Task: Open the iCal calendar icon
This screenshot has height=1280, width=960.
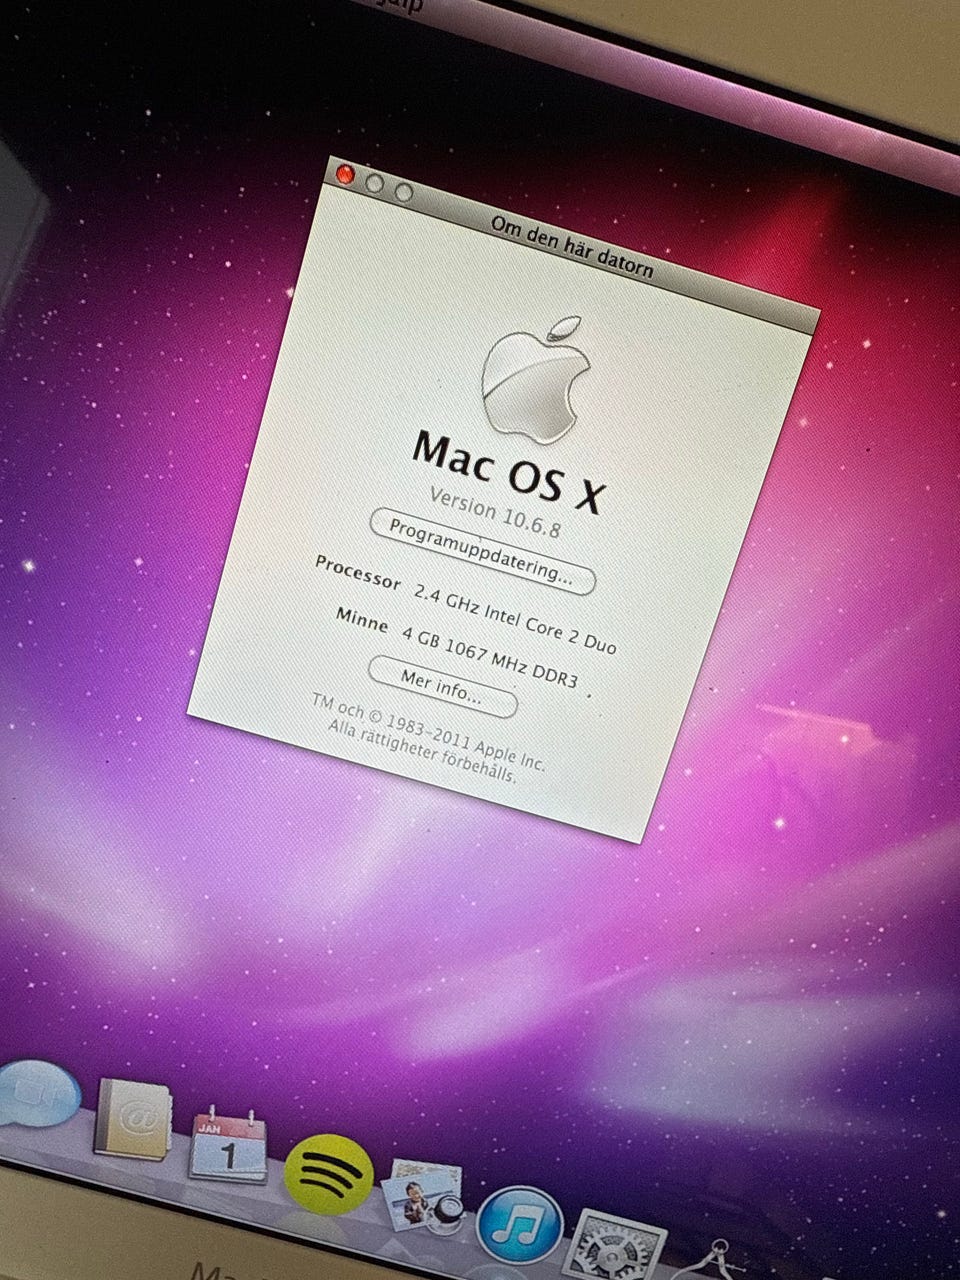Action: [228, 1146]
